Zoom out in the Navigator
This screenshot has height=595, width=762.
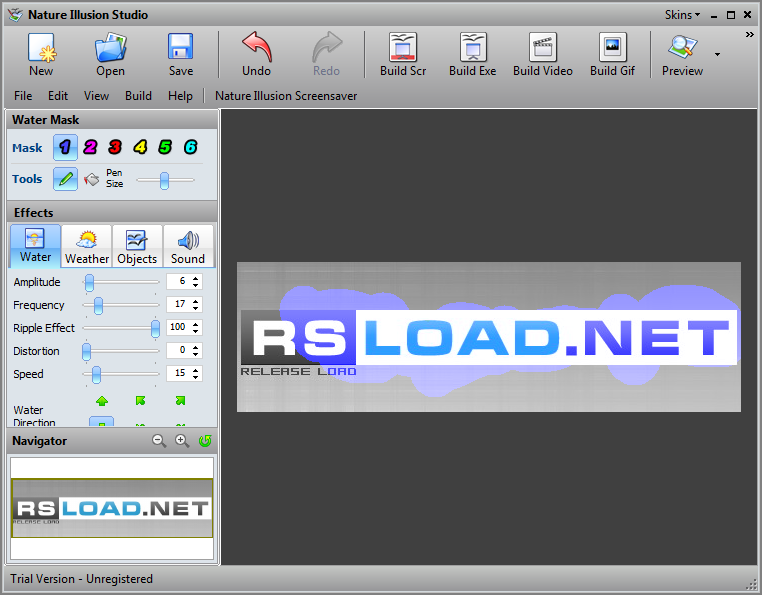(x=159, y=441)
